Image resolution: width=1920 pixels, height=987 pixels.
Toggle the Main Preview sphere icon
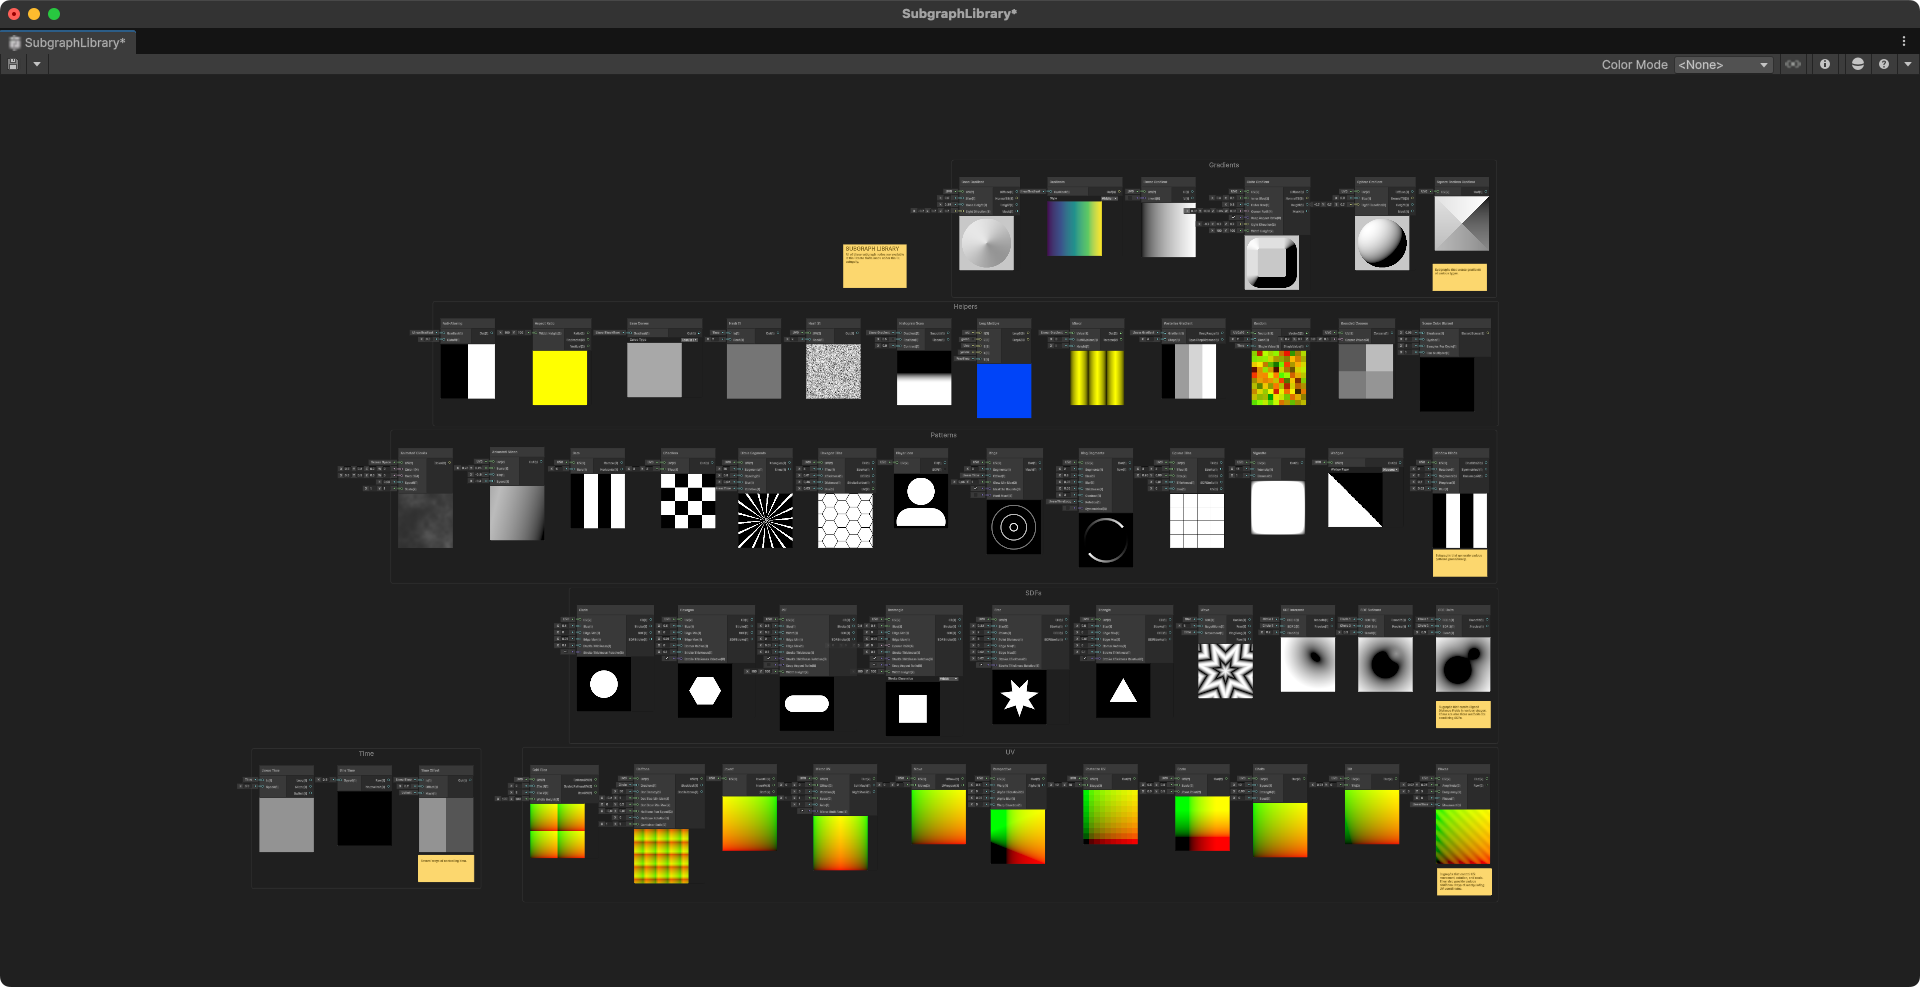coord(1858,64)
